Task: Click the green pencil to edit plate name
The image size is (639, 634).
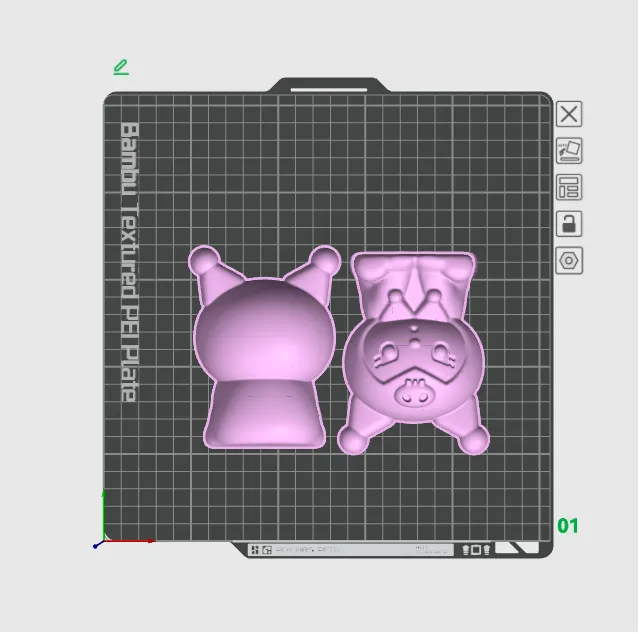Action: [121, 67]
